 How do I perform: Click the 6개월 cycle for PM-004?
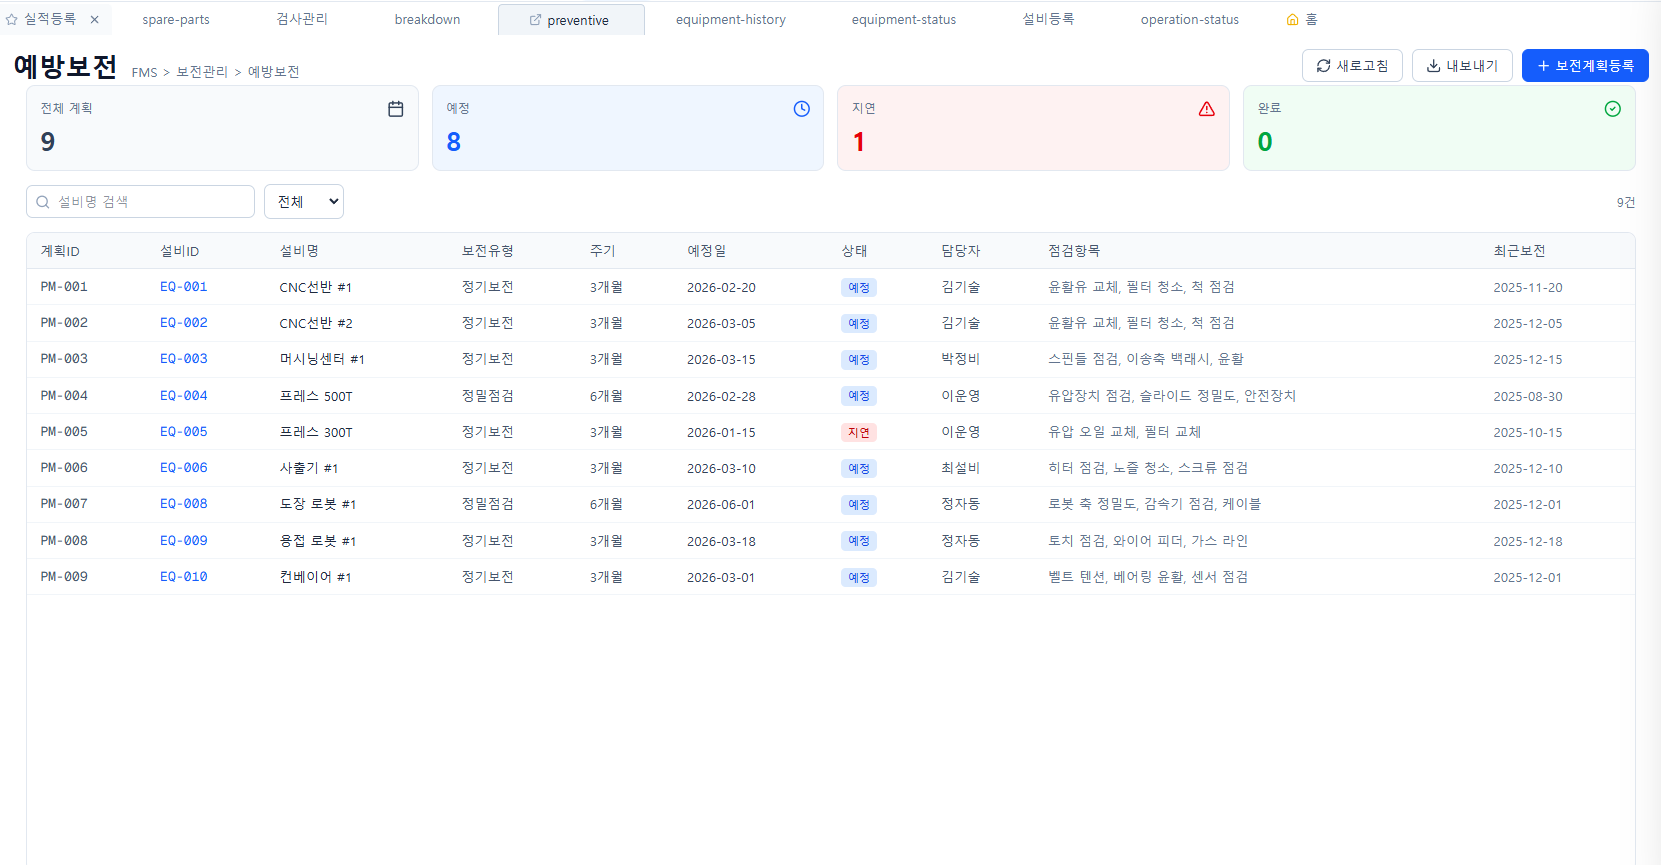coord(606,396)
